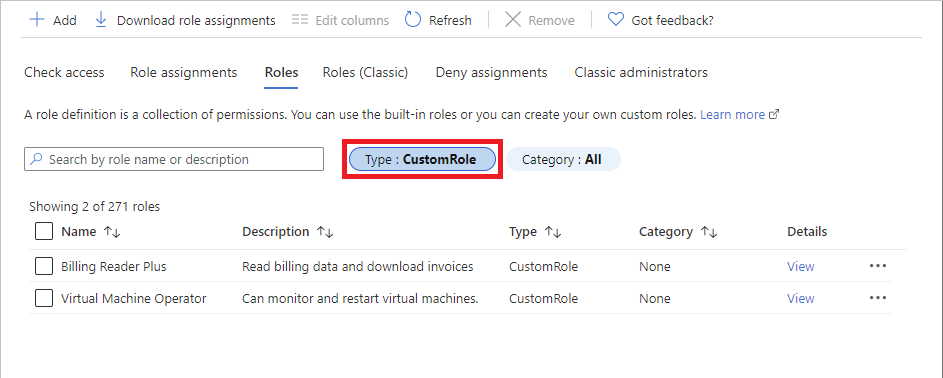Viewport: 943px width, 378px height.
Task: Open the Virtual Machine Operator ellipsis menu
Action: tap(878, 298)
